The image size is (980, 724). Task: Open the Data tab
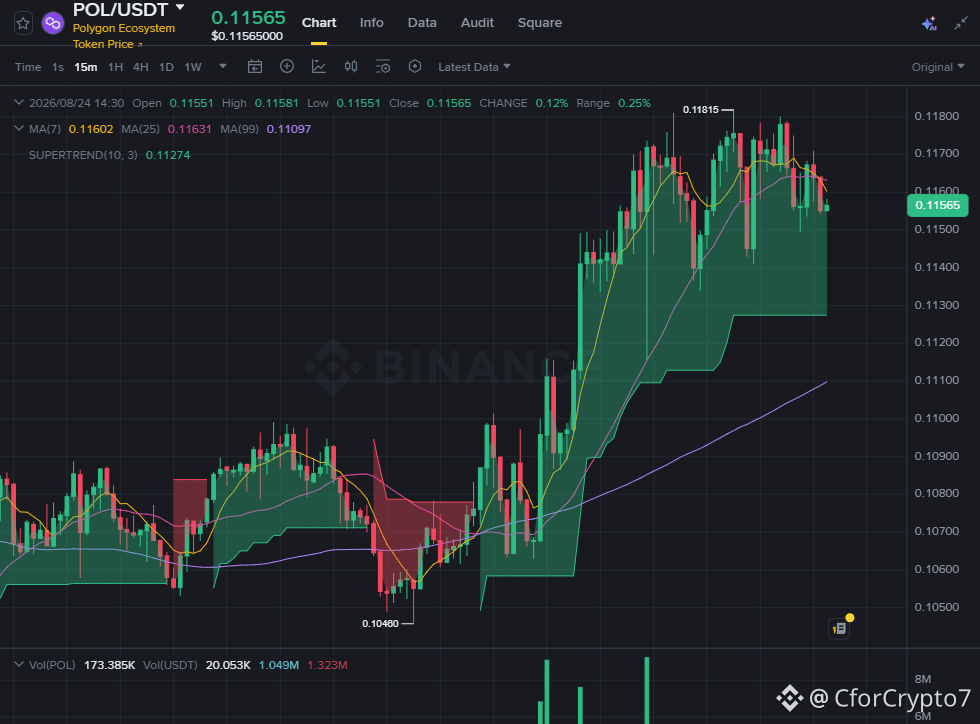422,23
